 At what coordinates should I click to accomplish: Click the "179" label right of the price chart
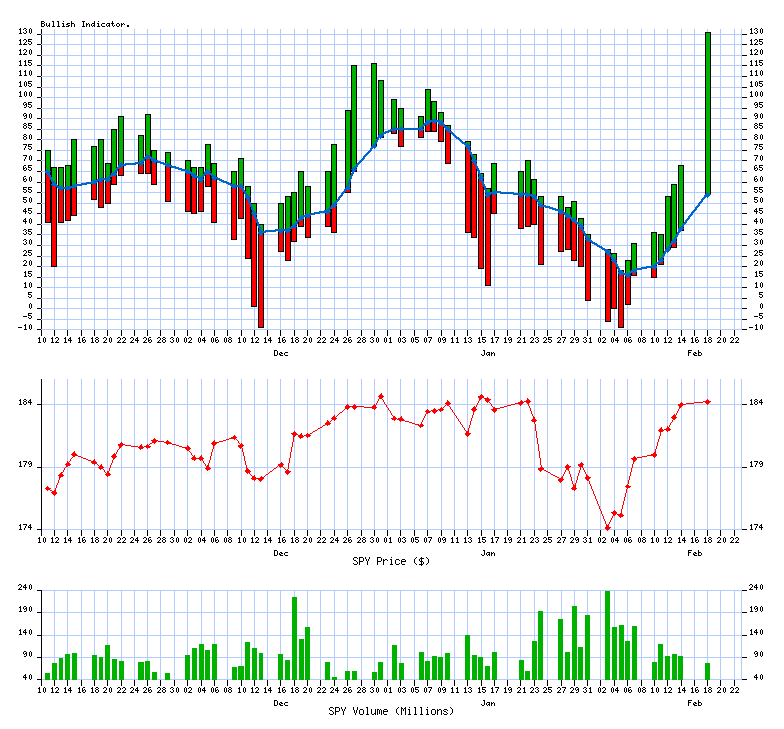point(757,465)
